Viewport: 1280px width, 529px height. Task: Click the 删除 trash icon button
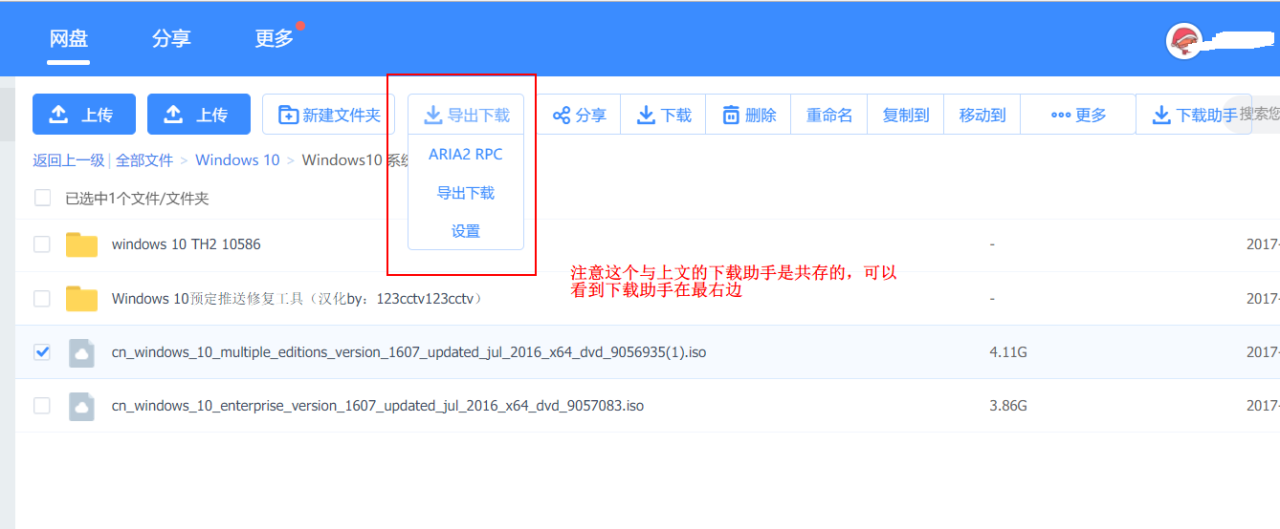(732, 115)
